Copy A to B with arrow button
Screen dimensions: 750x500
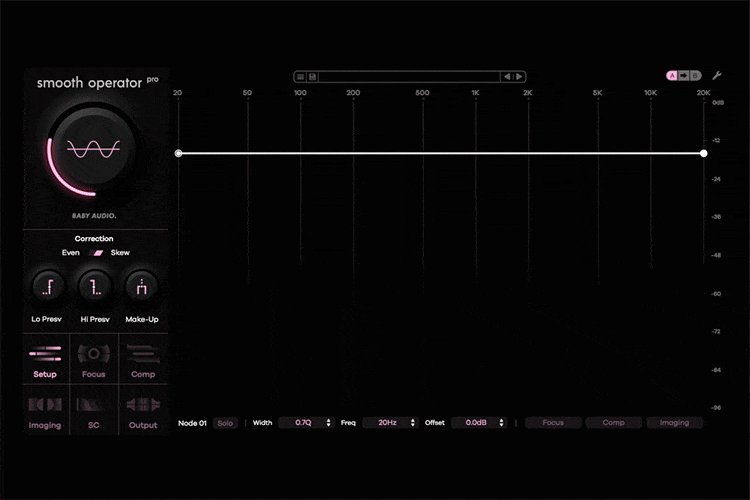coord(684,76)
